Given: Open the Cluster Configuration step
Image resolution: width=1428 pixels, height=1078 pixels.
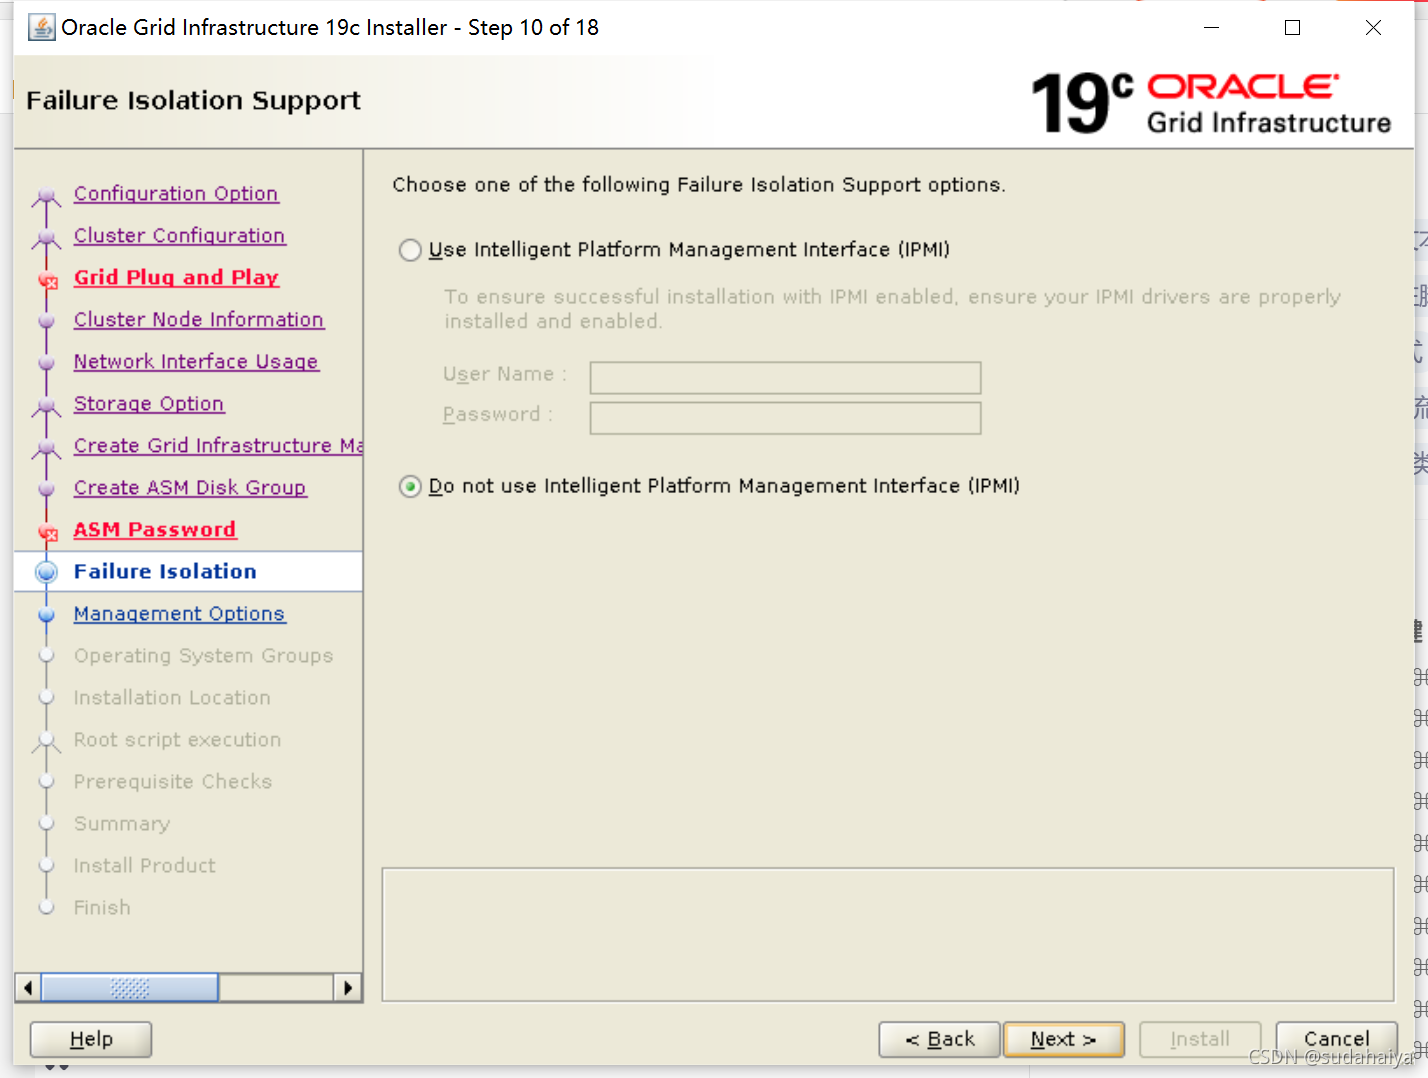Looking at the screenshot, I should pos(180,236).
